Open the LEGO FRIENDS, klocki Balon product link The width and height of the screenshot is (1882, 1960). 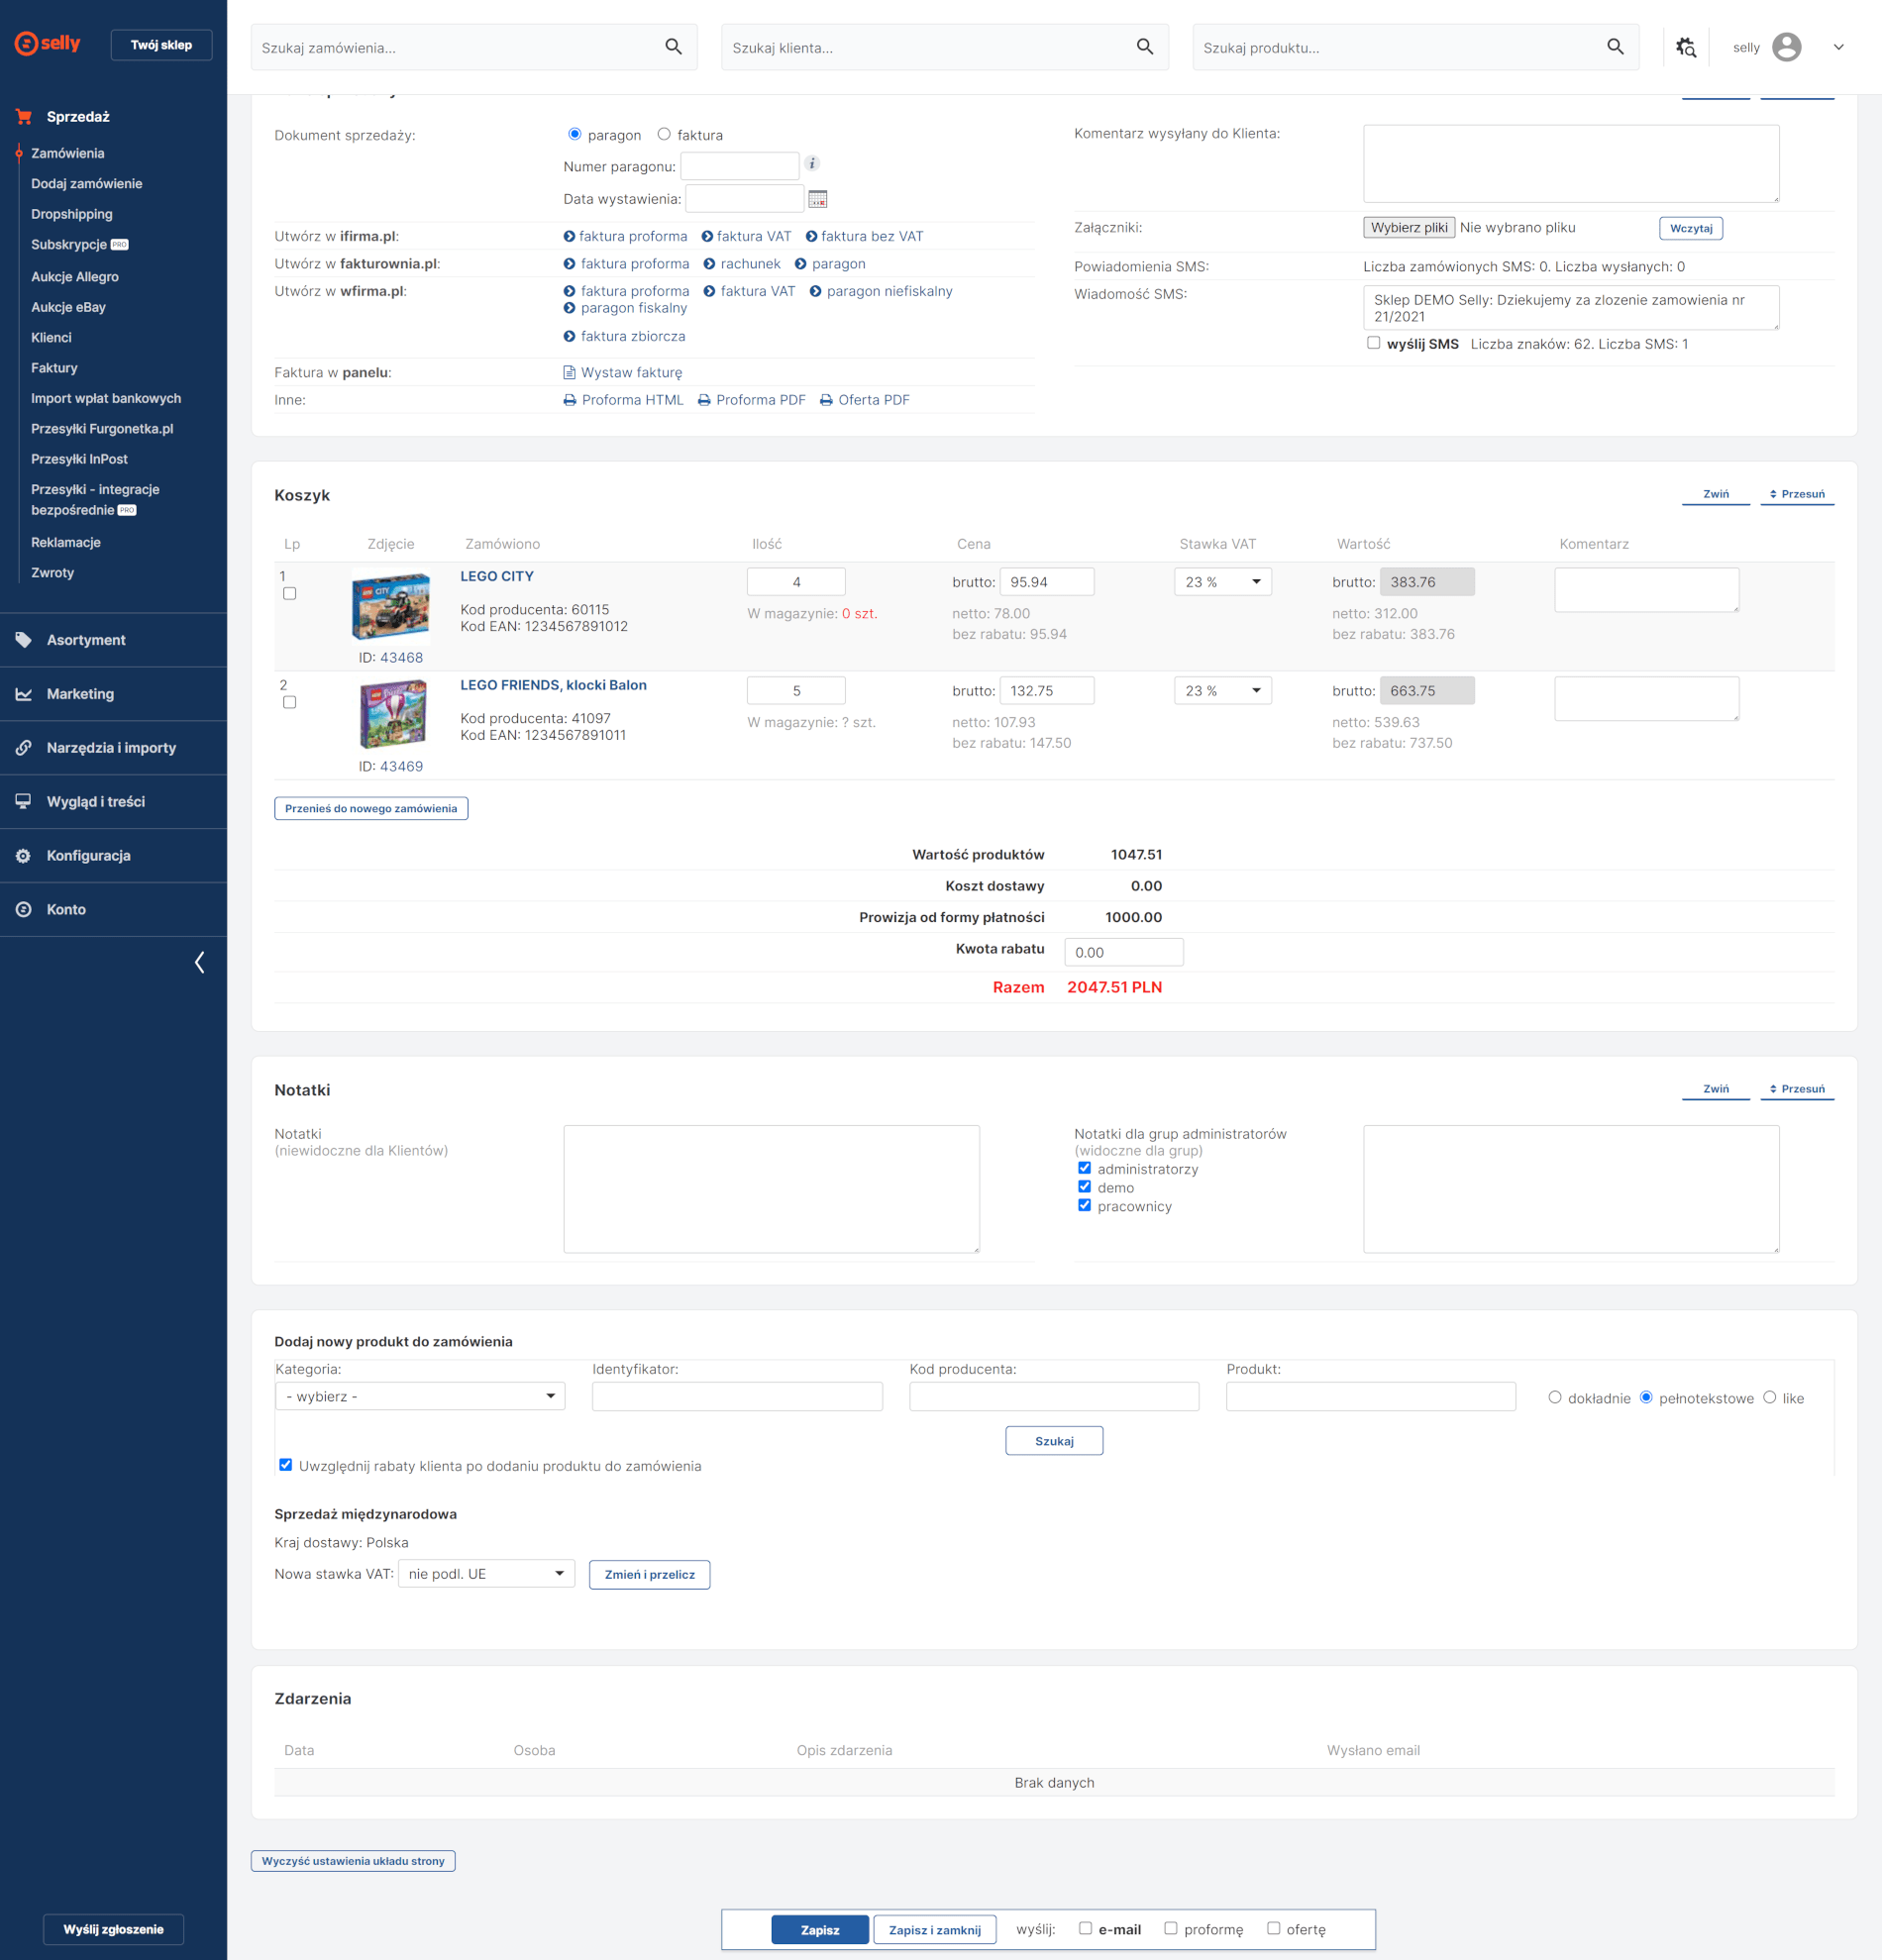(553, 685)
